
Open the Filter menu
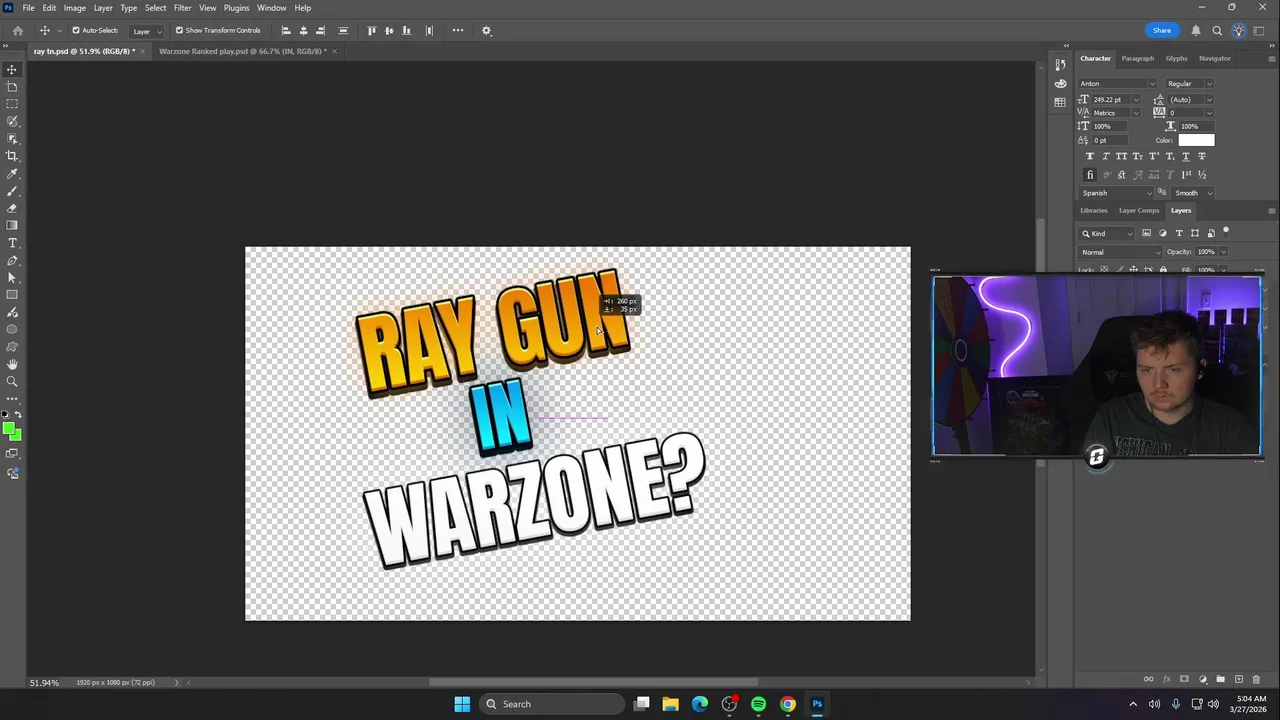182,8
